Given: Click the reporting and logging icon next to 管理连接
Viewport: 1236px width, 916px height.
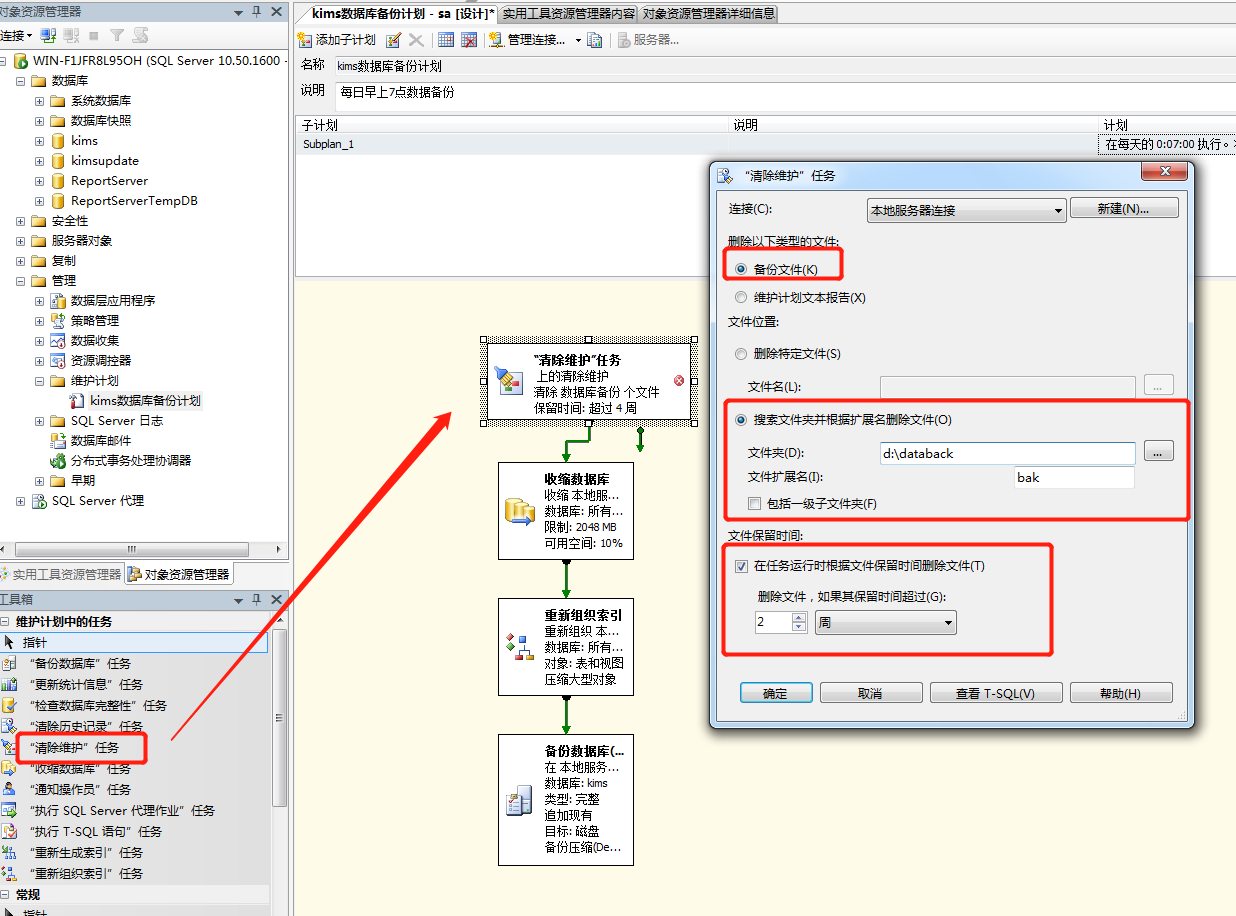Looking at the screenshot, I should [595, 40].
